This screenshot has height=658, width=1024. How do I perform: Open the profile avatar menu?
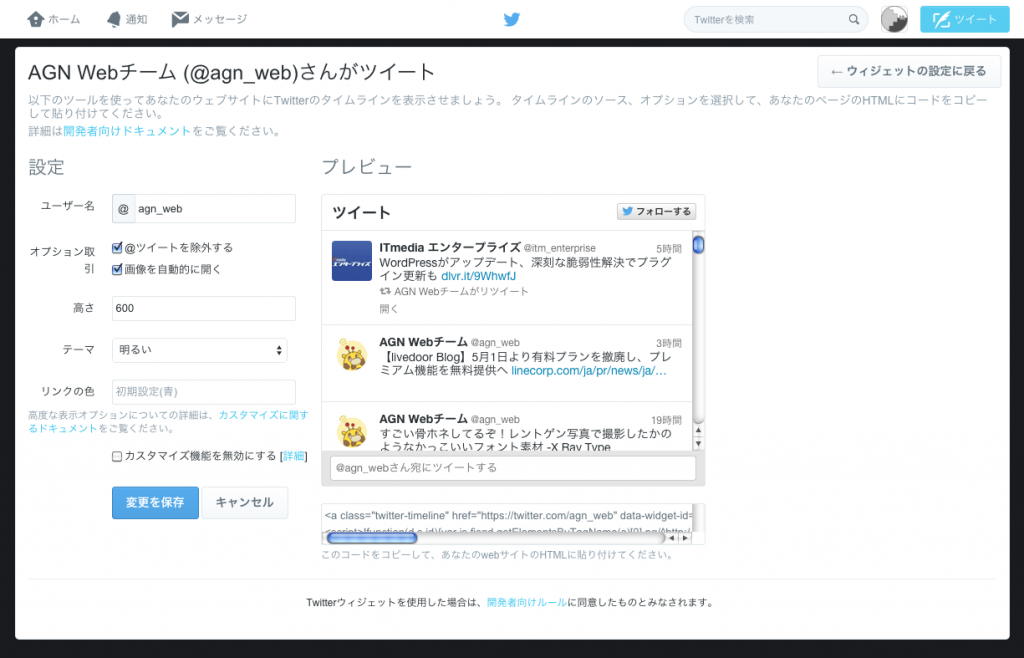893,20
